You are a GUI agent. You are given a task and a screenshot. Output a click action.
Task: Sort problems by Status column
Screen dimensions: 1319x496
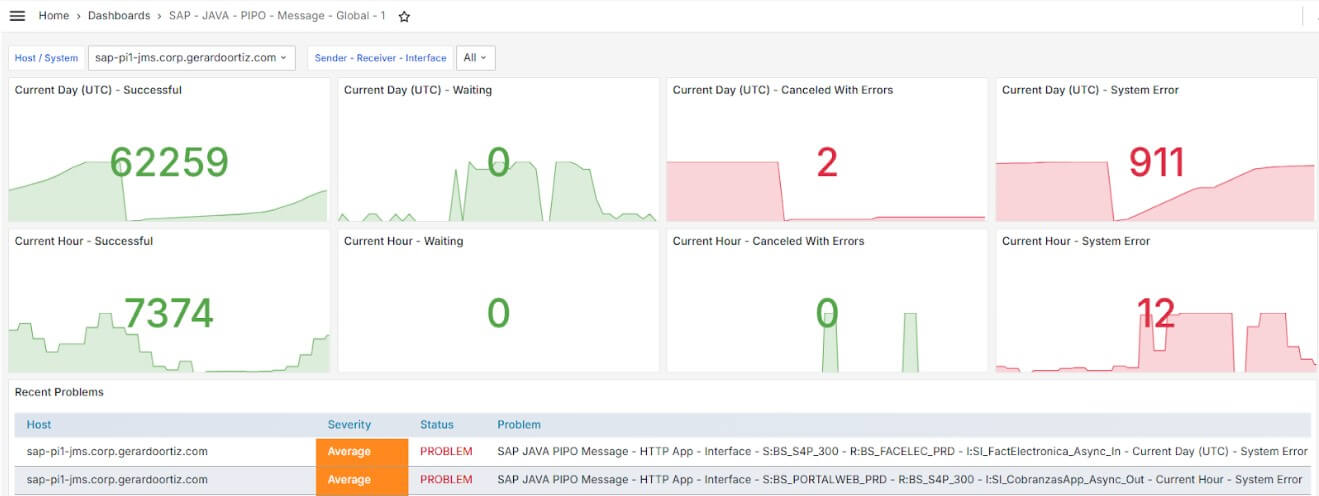click(x=437, y=425)
